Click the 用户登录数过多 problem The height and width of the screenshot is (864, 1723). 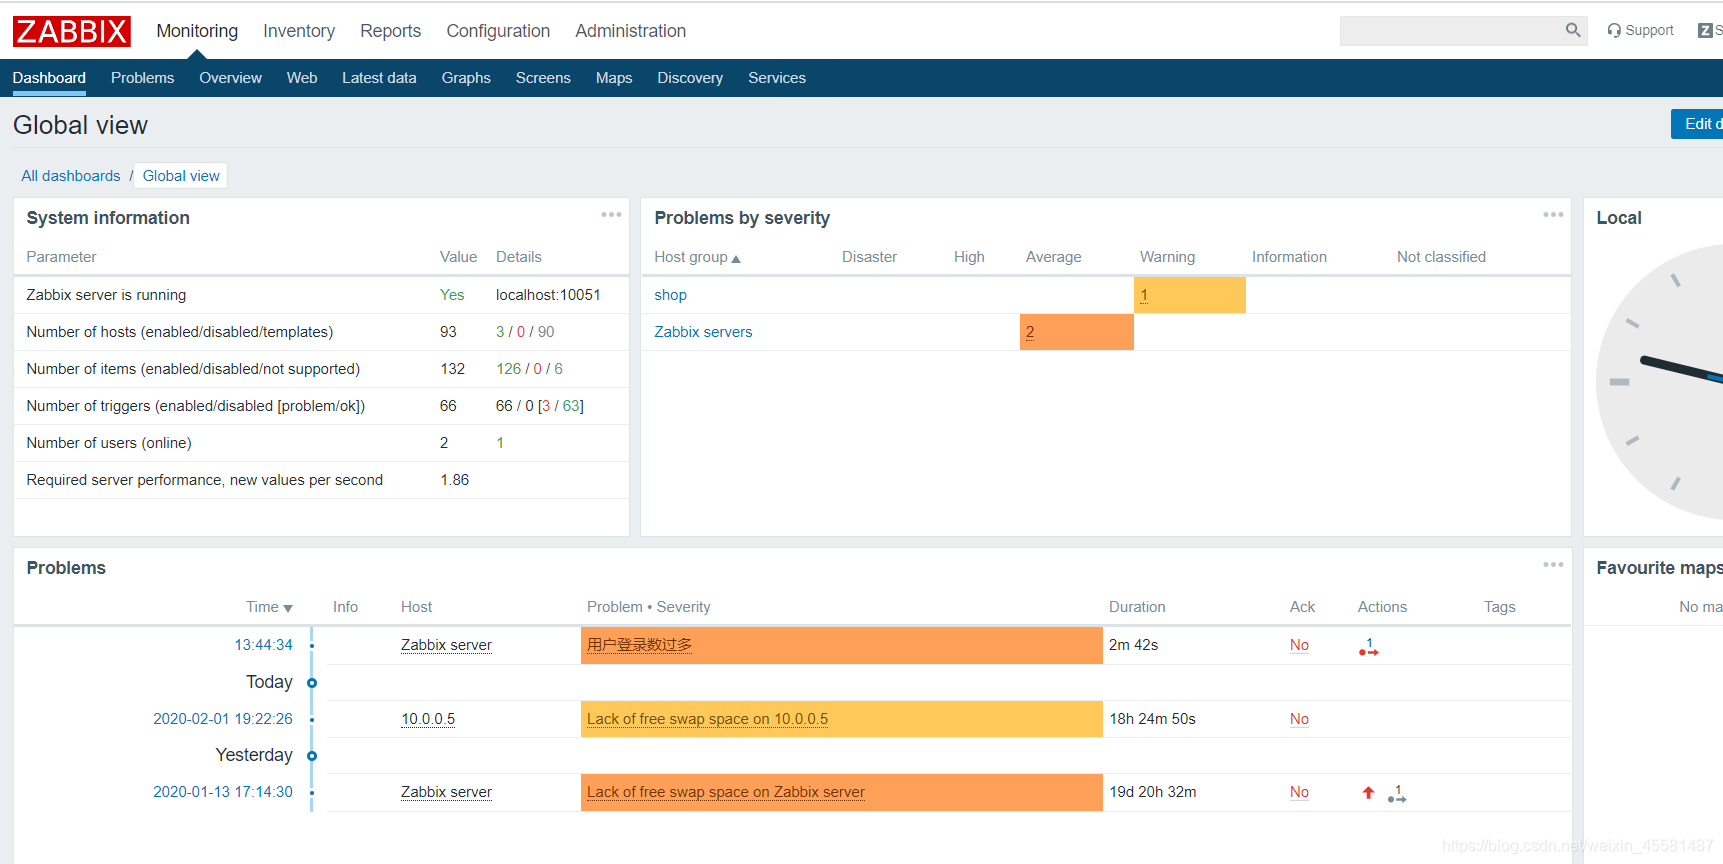640,645
